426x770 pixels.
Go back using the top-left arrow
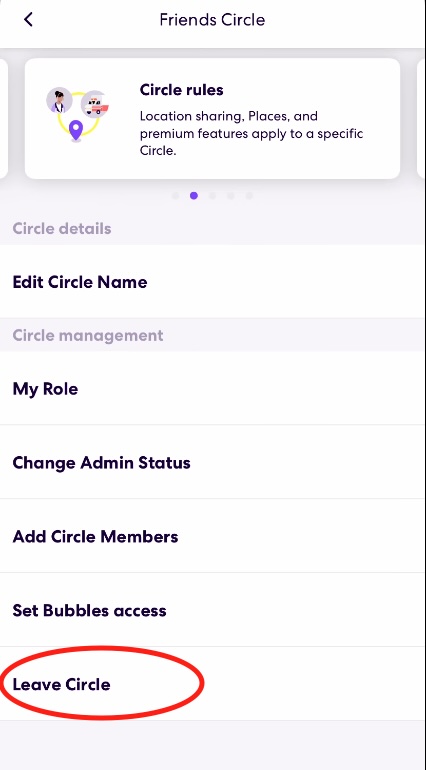(x=28, y=20)
